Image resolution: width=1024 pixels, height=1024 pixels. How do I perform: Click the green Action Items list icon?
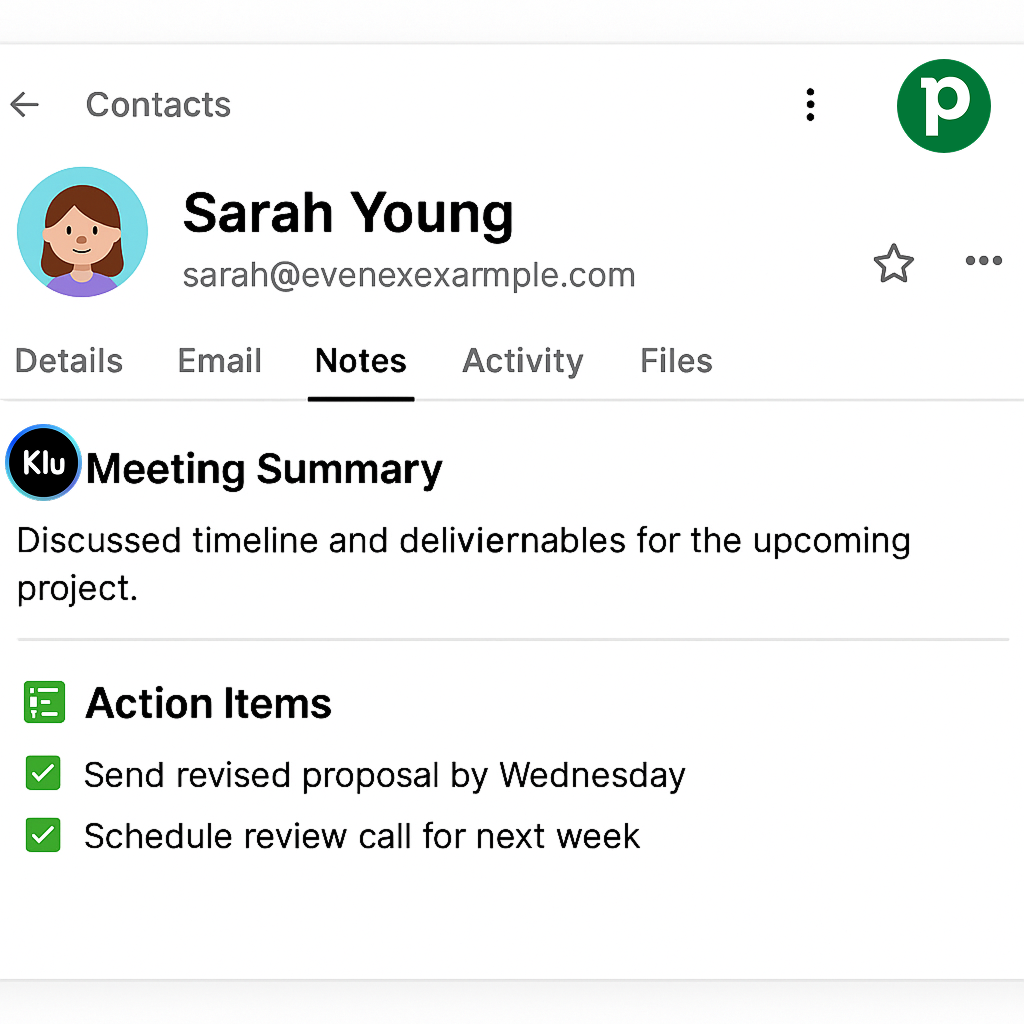point(44,703)
